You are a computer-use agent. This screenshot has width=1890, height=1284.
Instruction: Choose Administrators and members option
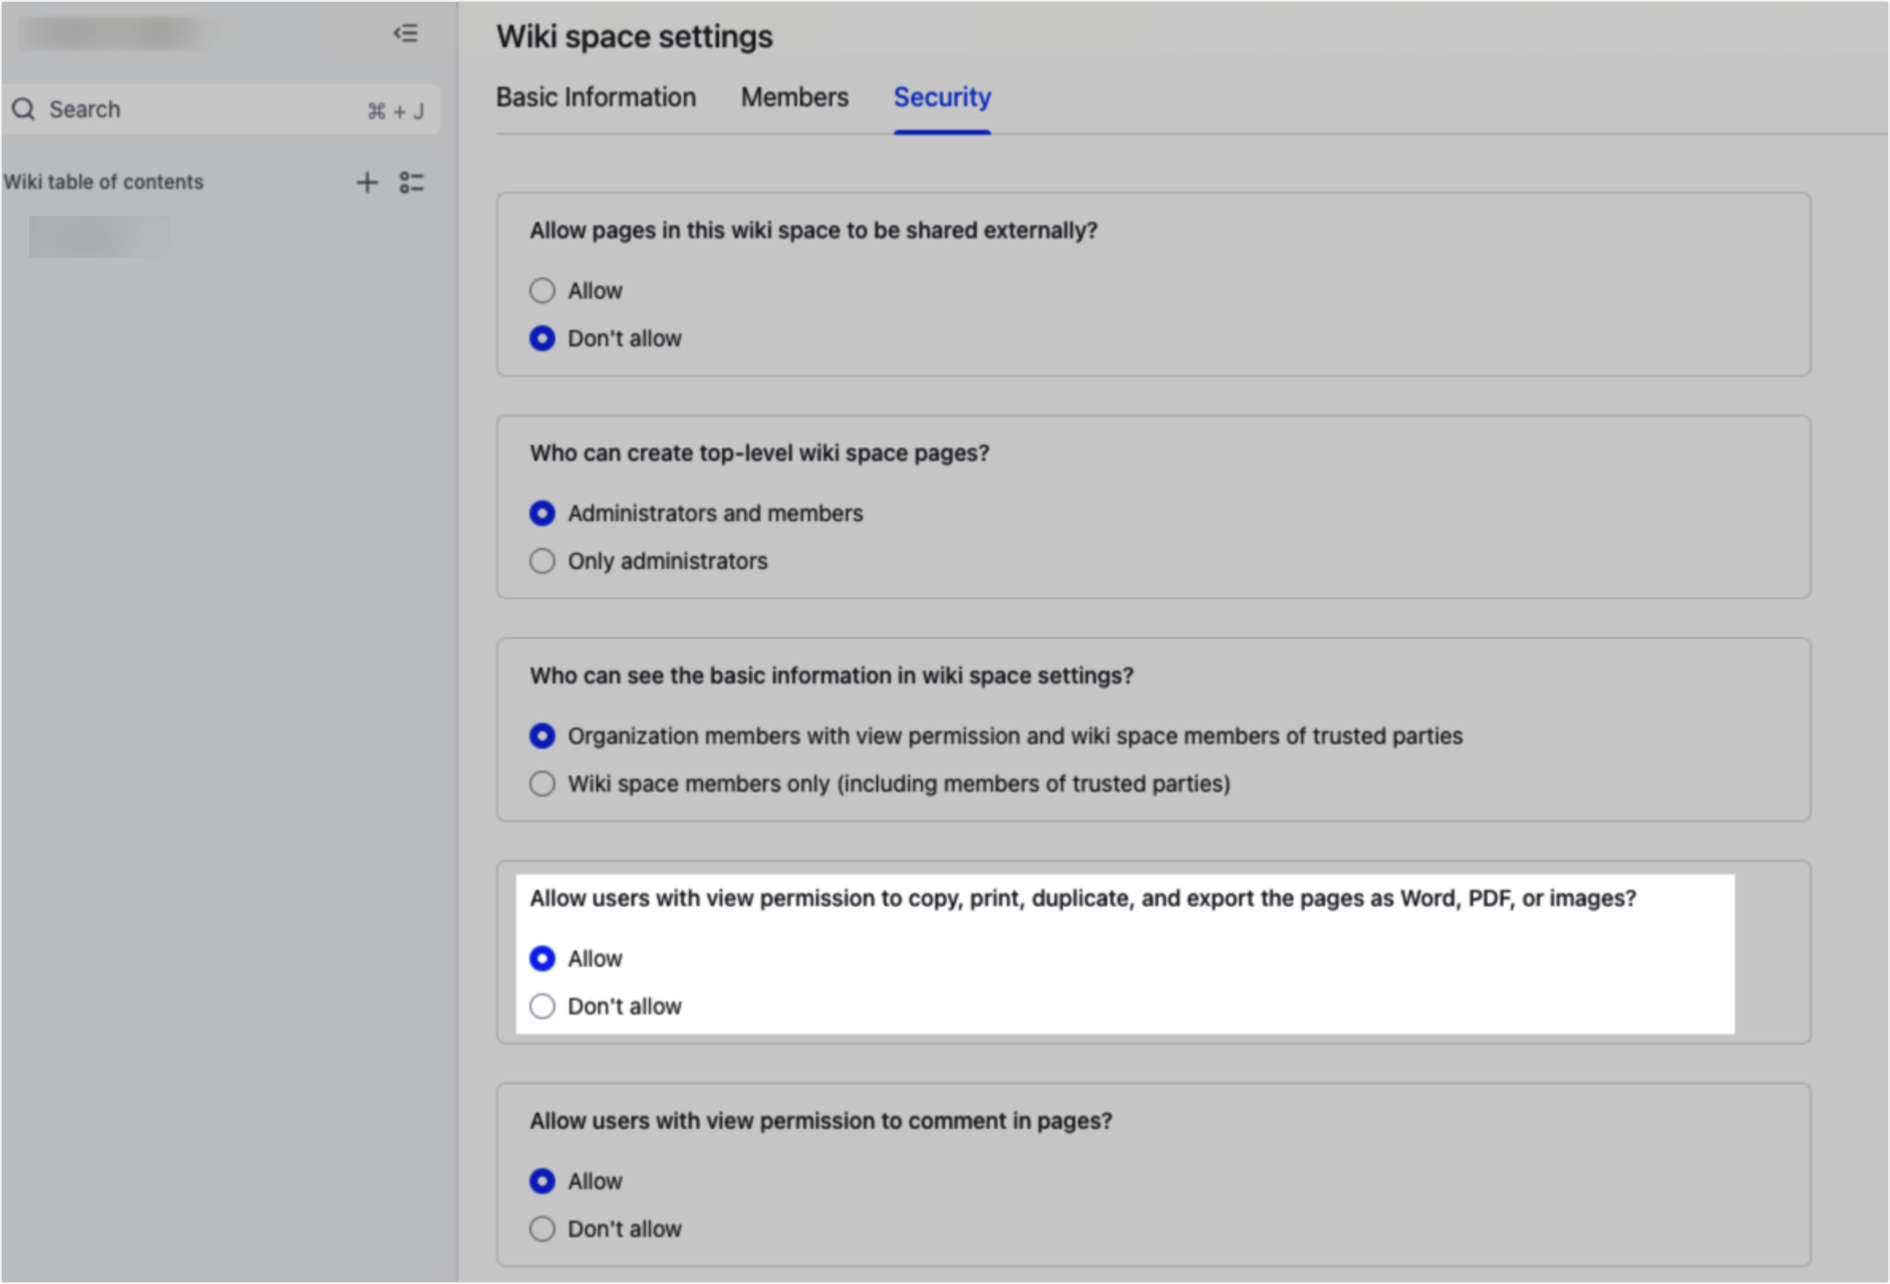click(542, 513)
